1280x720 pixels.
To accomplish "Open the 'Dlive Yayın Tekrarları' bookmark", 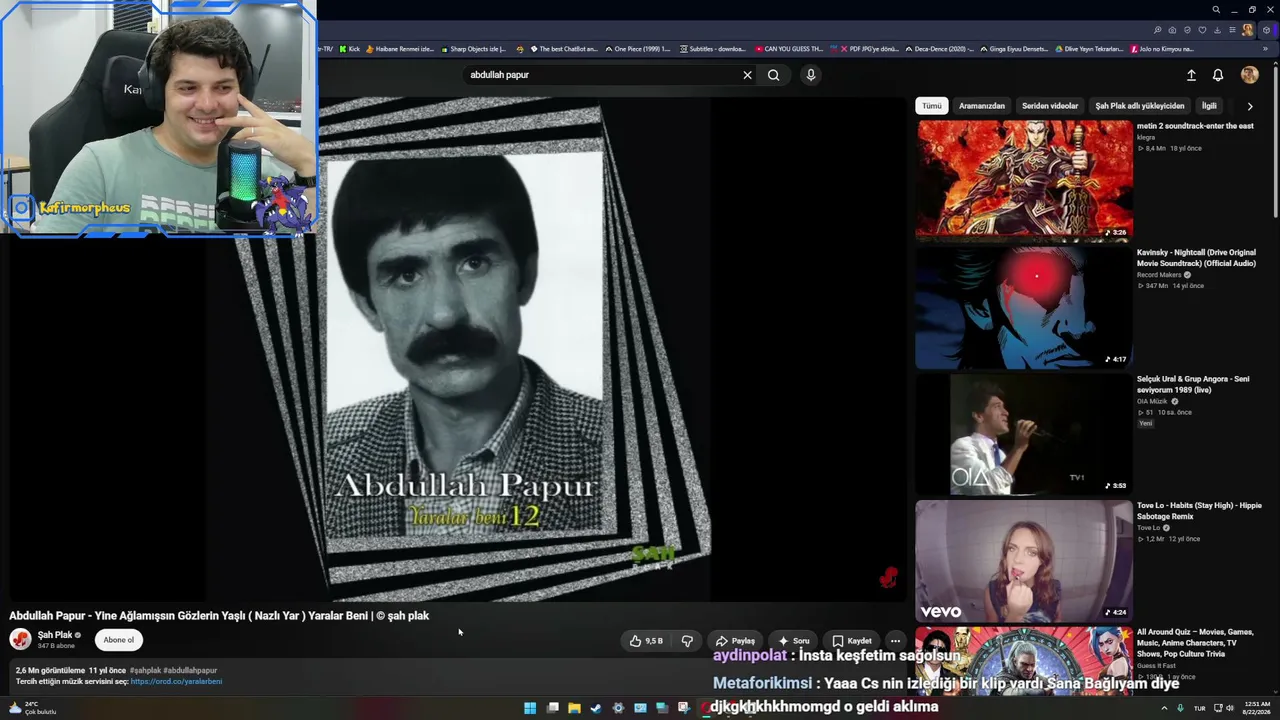I will 1089,49.
